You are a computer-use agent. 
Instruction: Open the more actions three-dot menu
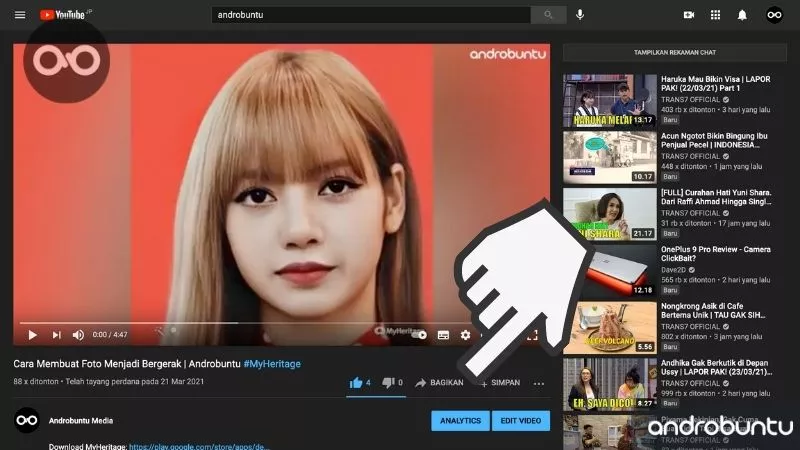coord(539,383)
